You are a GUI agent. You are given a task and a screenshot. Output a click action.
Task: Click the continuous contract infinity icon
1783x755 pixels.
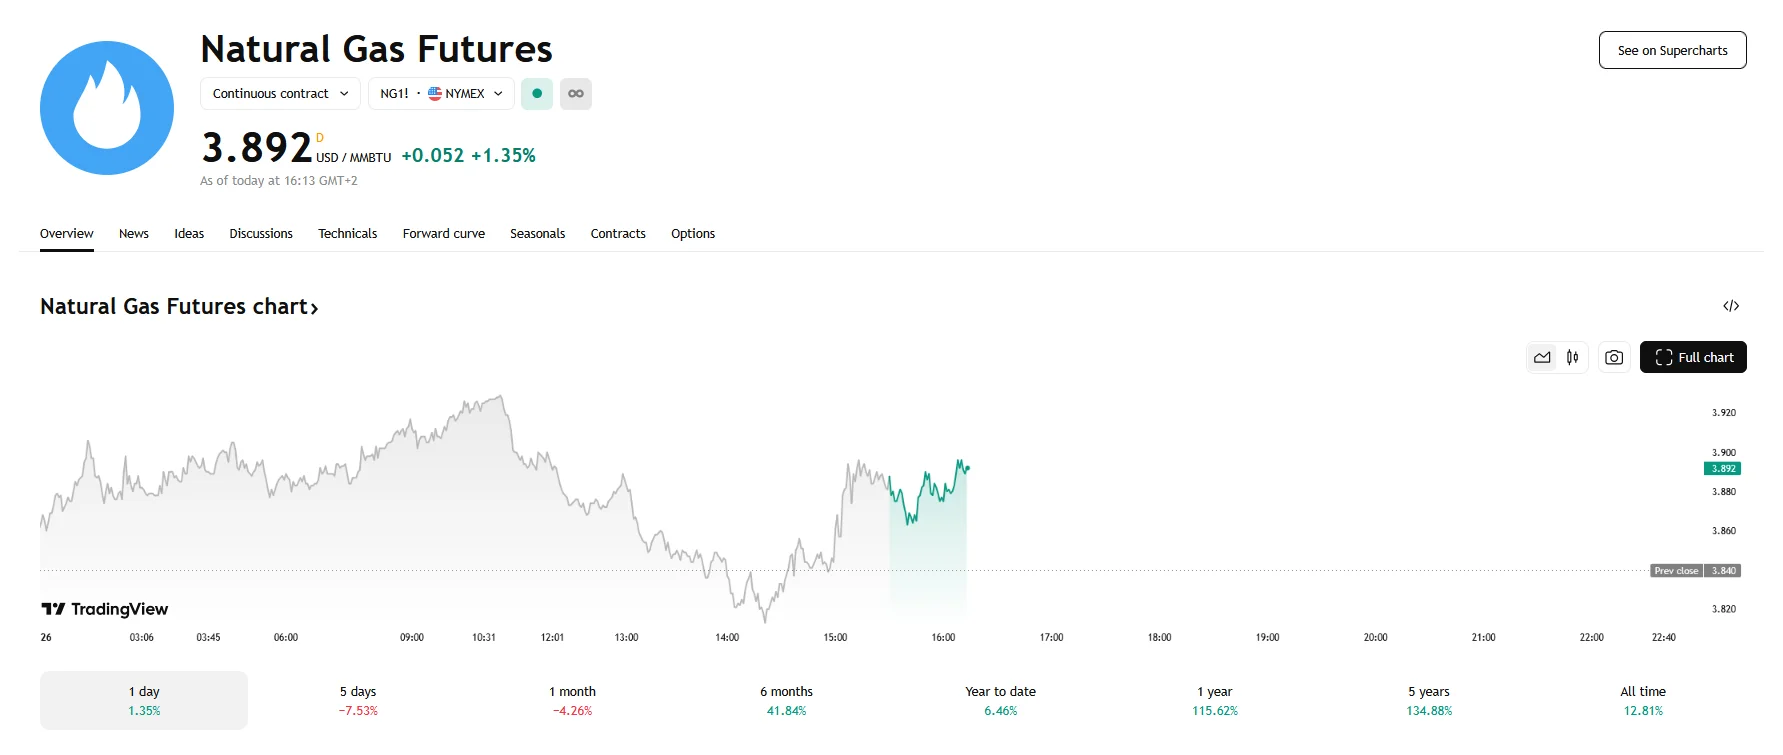576,94
